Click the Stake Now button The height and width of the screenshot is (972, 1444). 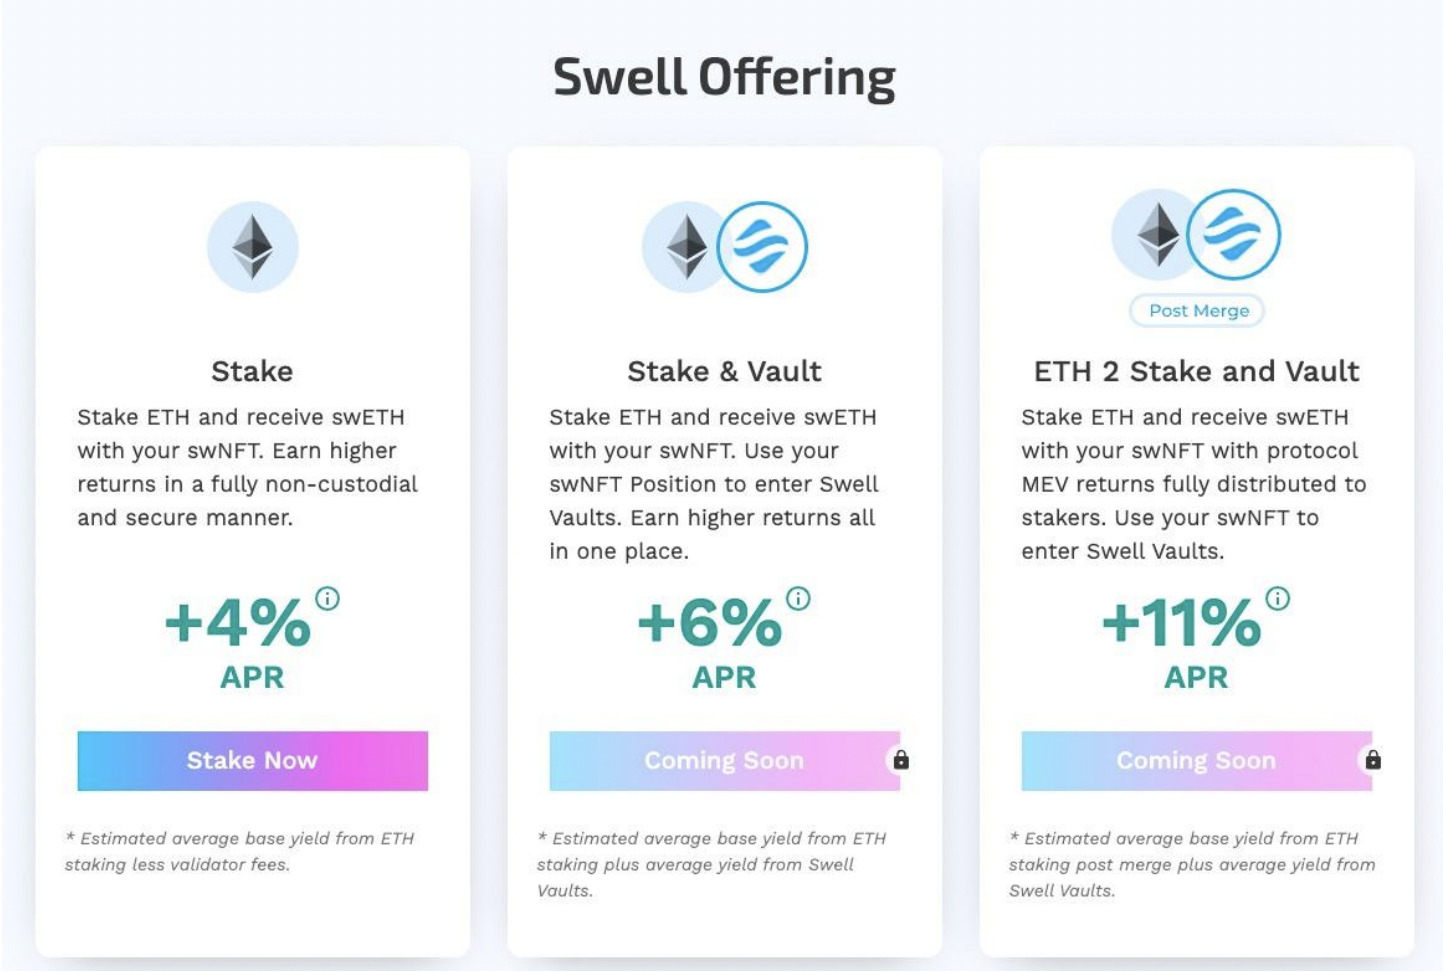click(x=253, y=761)
